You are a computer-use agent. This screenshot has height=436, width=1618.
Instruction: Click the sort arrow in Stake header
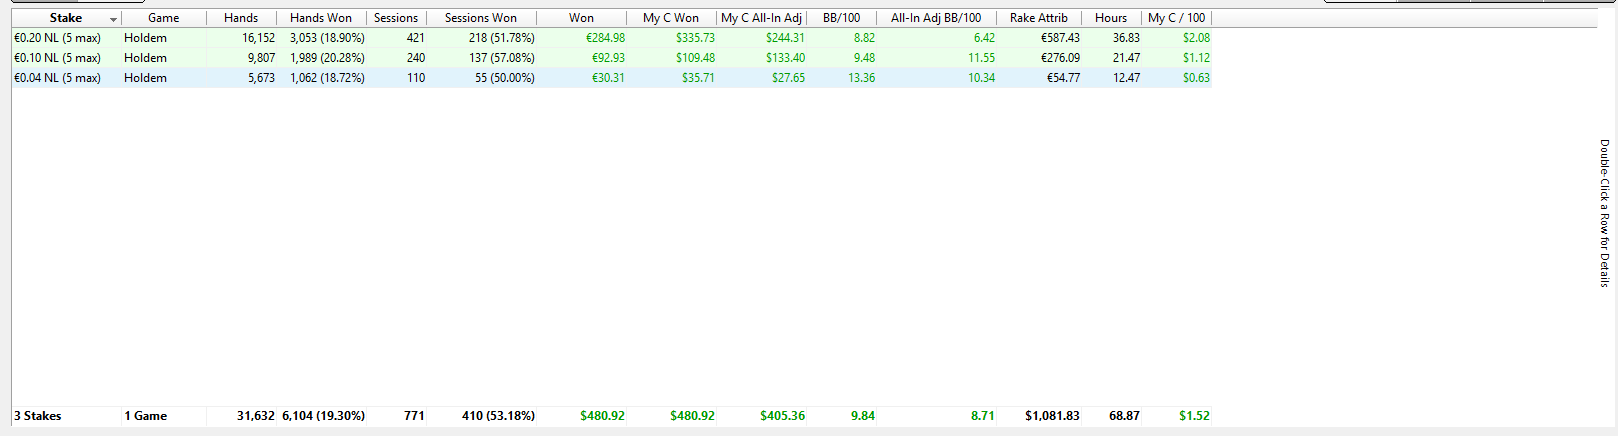coord(113,19)
